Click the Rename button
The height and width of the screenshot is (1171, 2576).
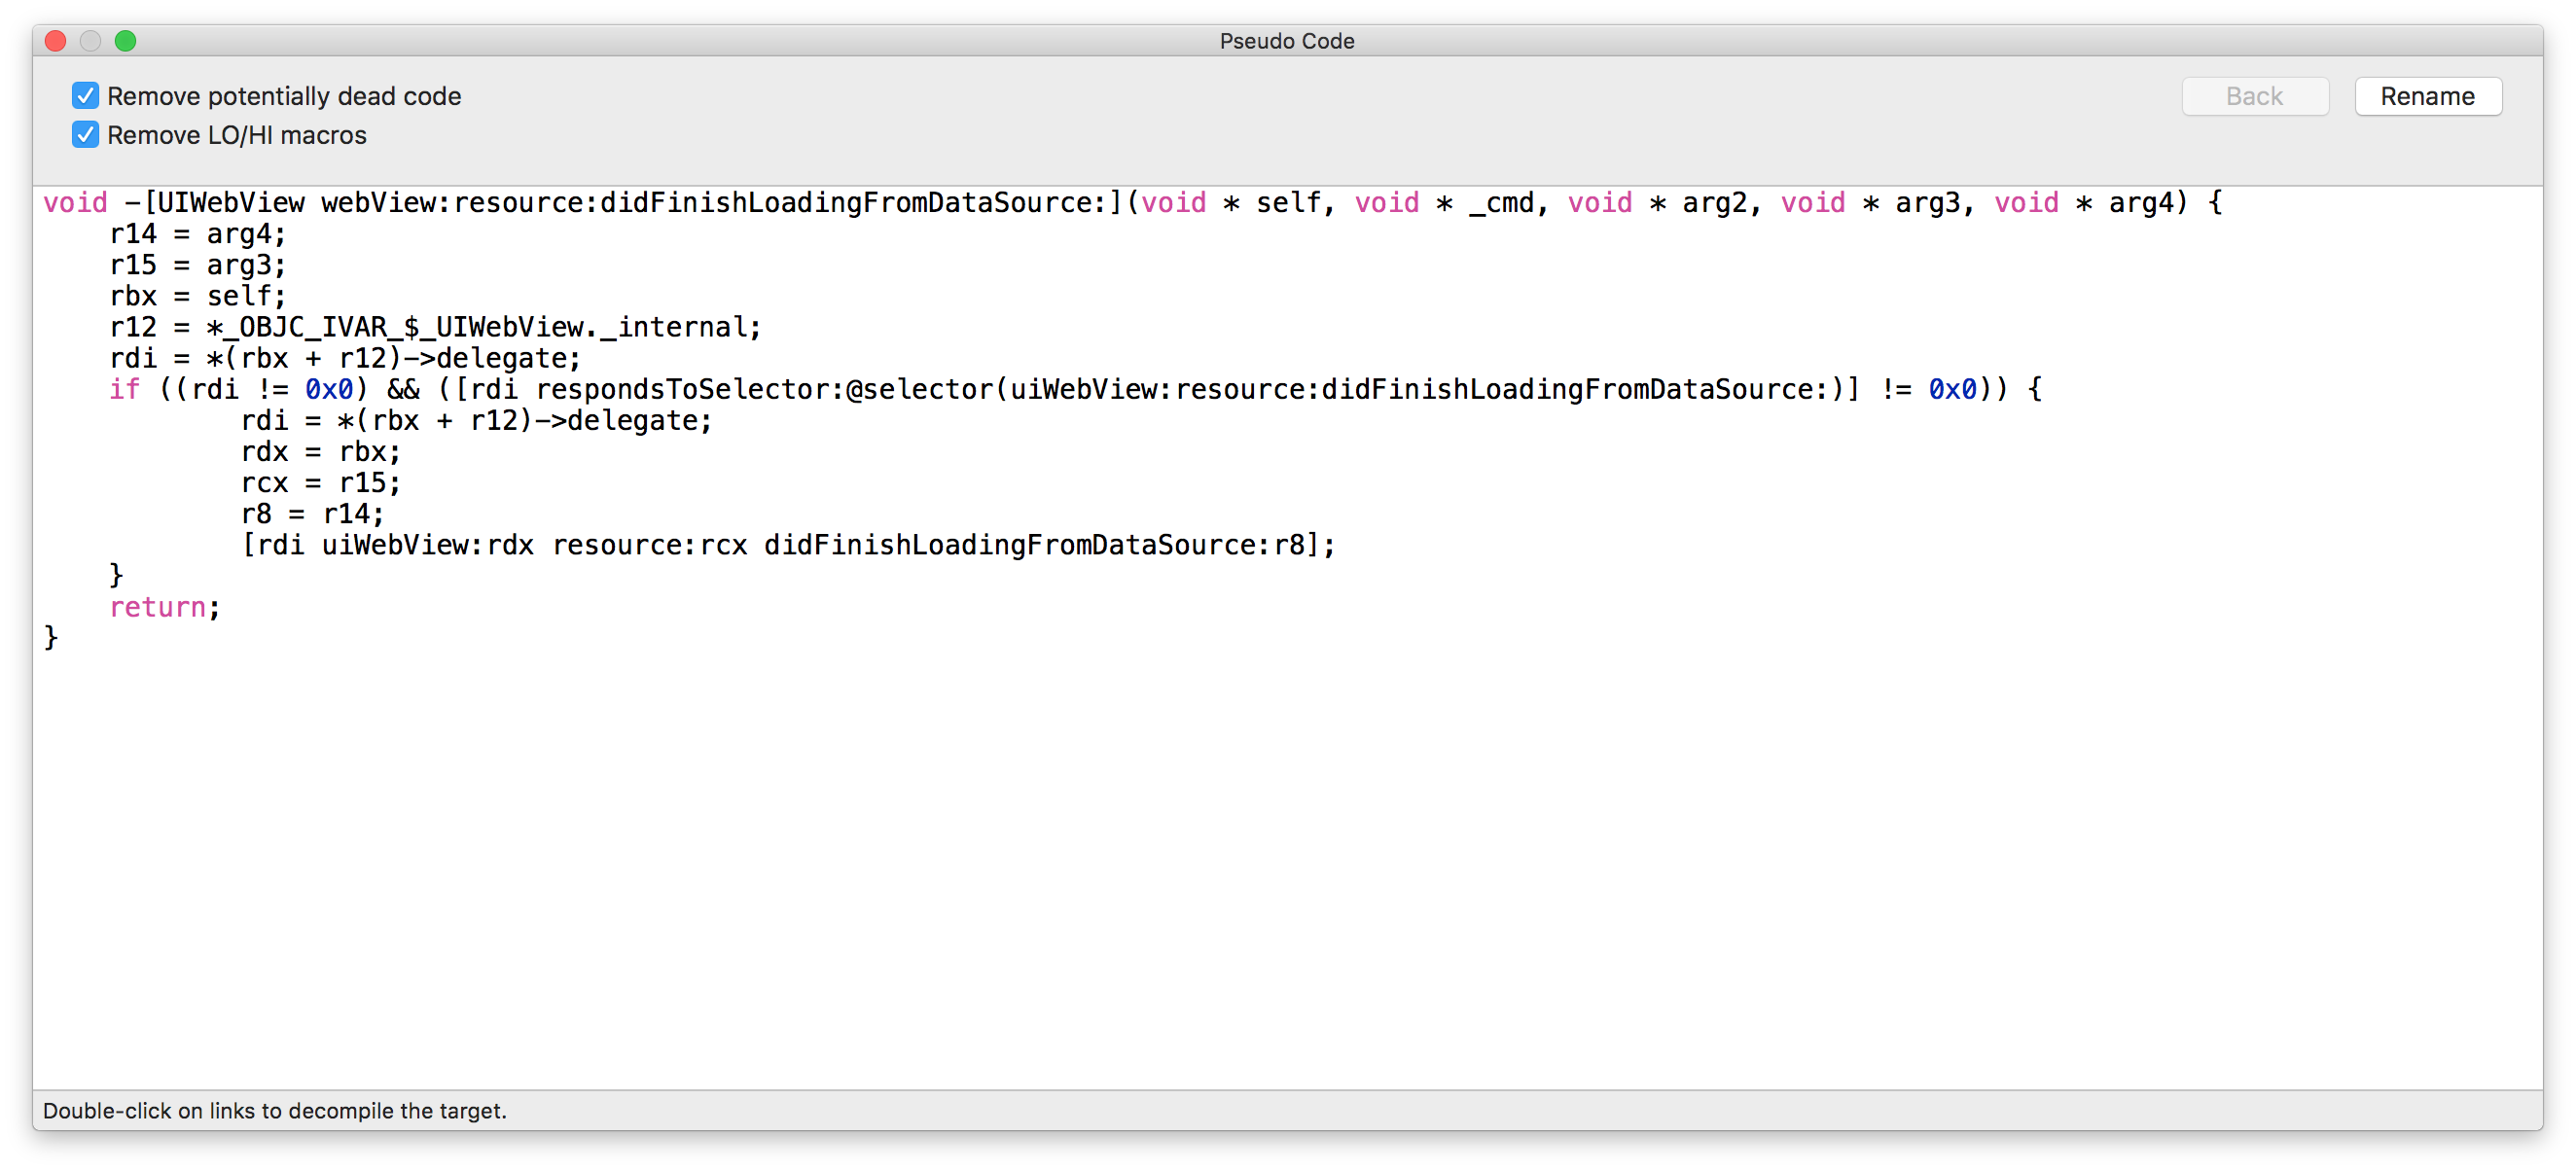[x=2427, y=96]
